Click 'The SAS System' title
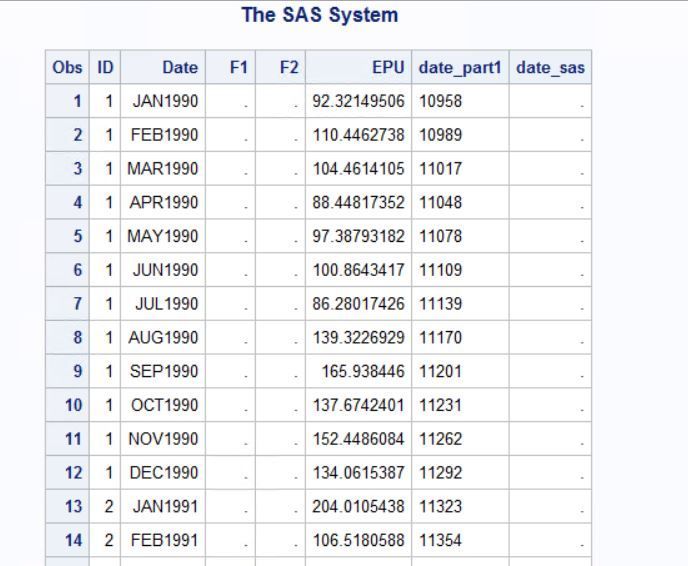This screenshot has height=566, width=688. [320, 15]
